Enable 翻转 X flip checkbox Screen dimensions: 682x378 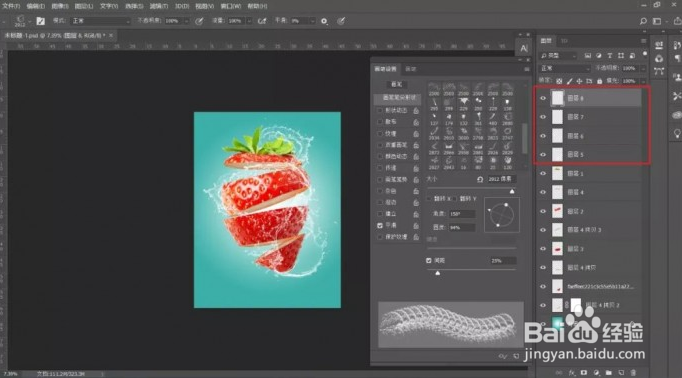[x=429, y=198]
